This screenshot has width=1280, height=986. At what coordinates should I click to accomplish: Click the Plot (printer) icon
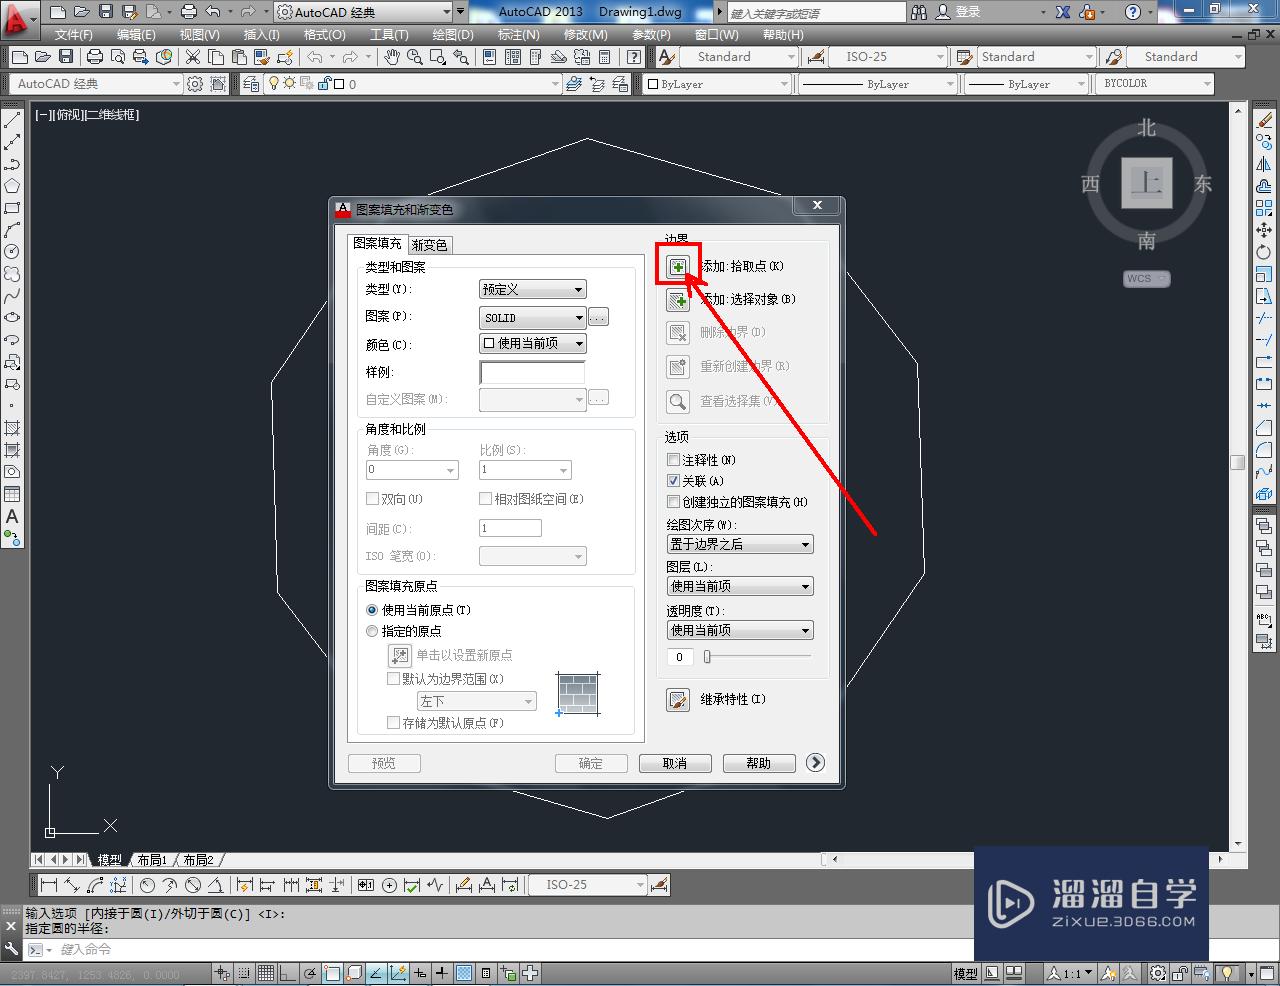coord(95,57)
